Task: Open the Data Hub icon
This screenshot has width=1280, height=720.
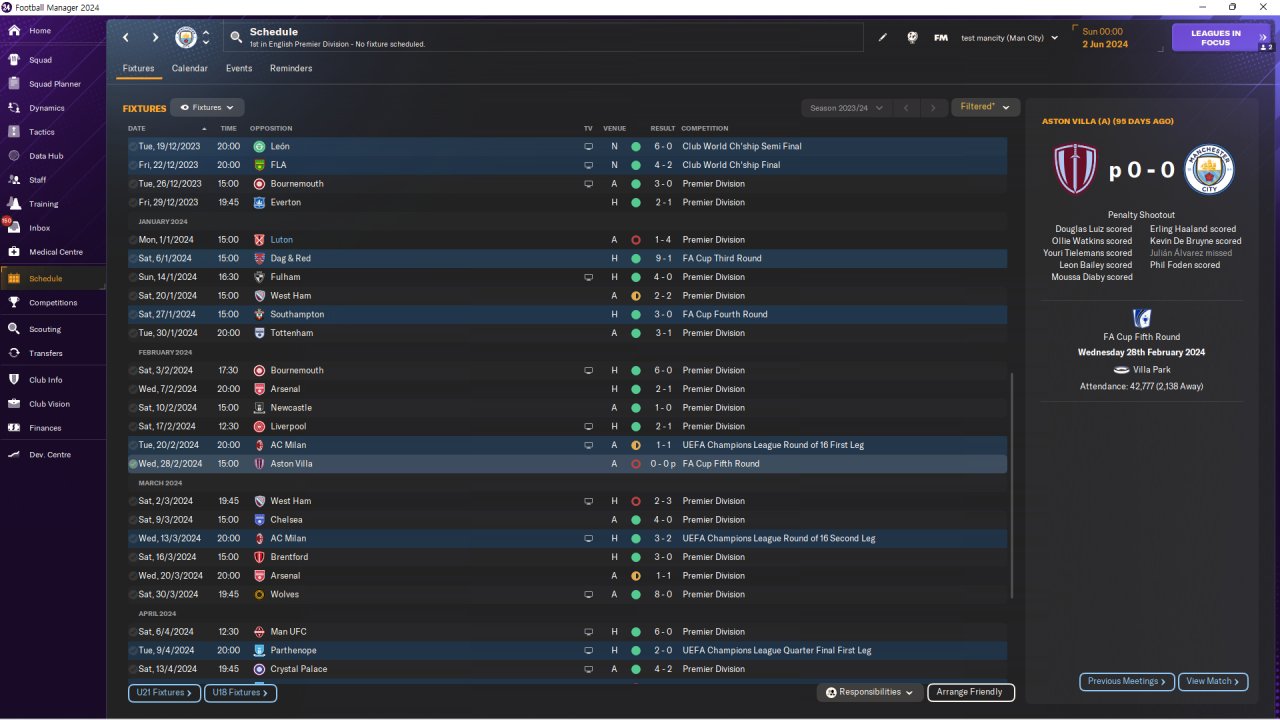Action: (14, 156)
